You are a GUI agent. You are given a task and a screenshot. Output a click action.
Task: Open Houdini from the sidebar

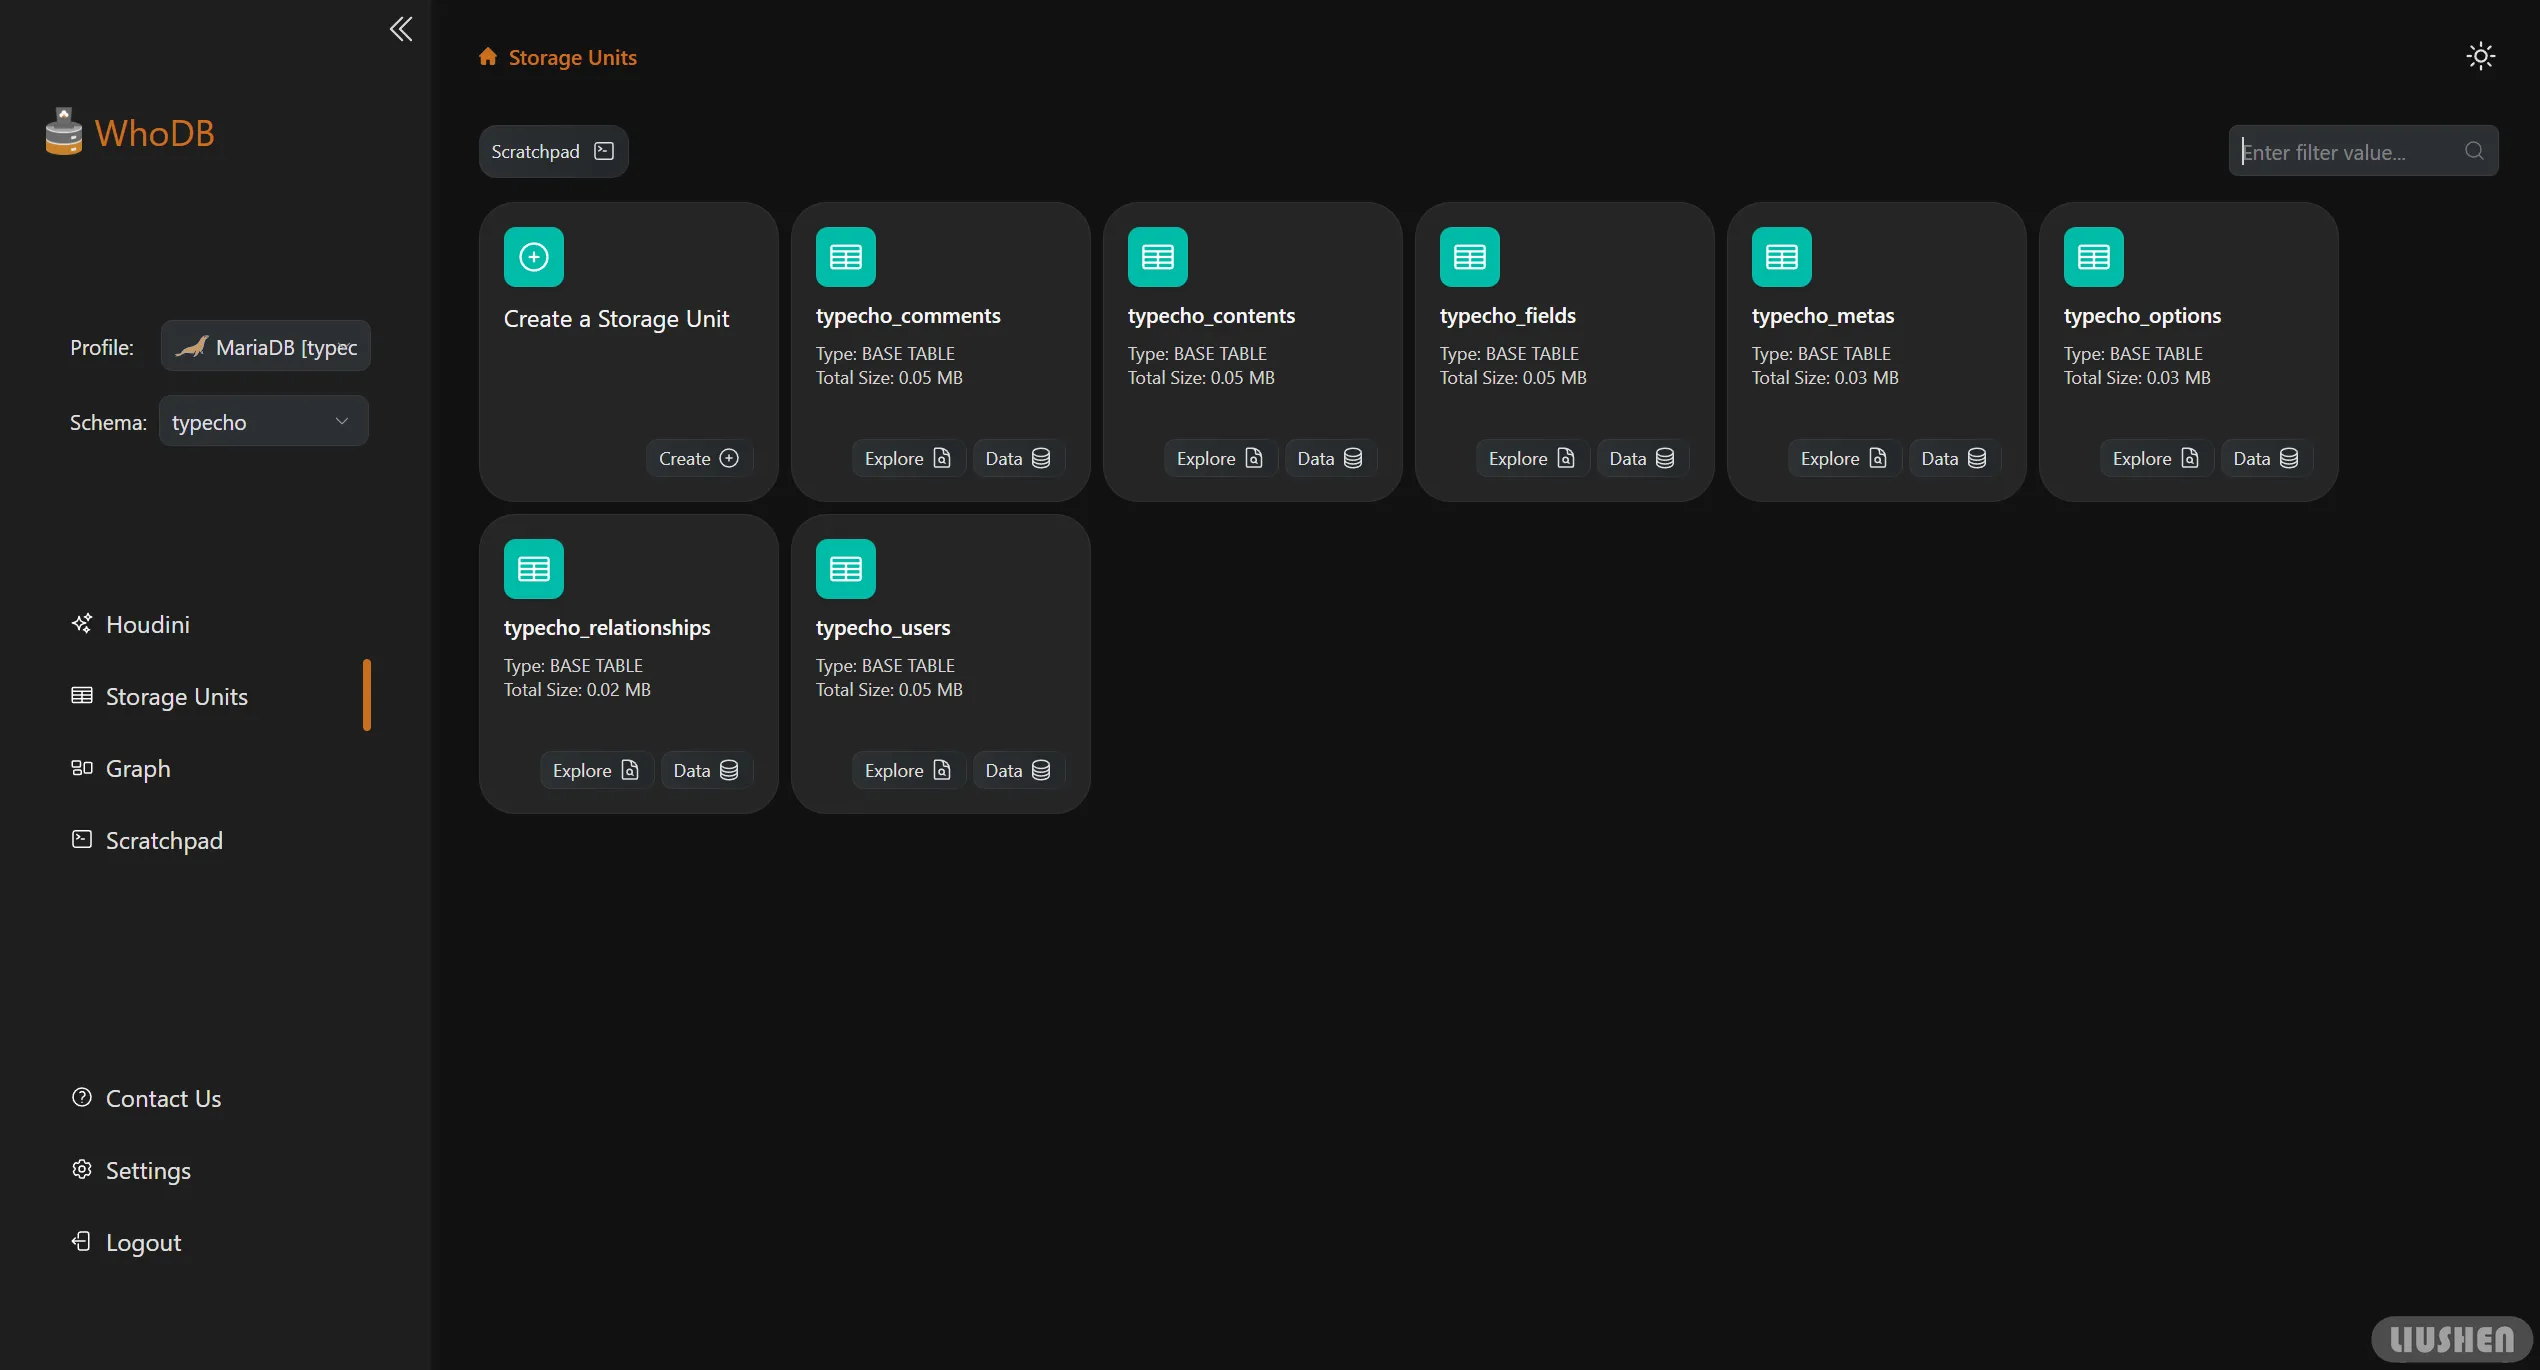coord(147,624)
